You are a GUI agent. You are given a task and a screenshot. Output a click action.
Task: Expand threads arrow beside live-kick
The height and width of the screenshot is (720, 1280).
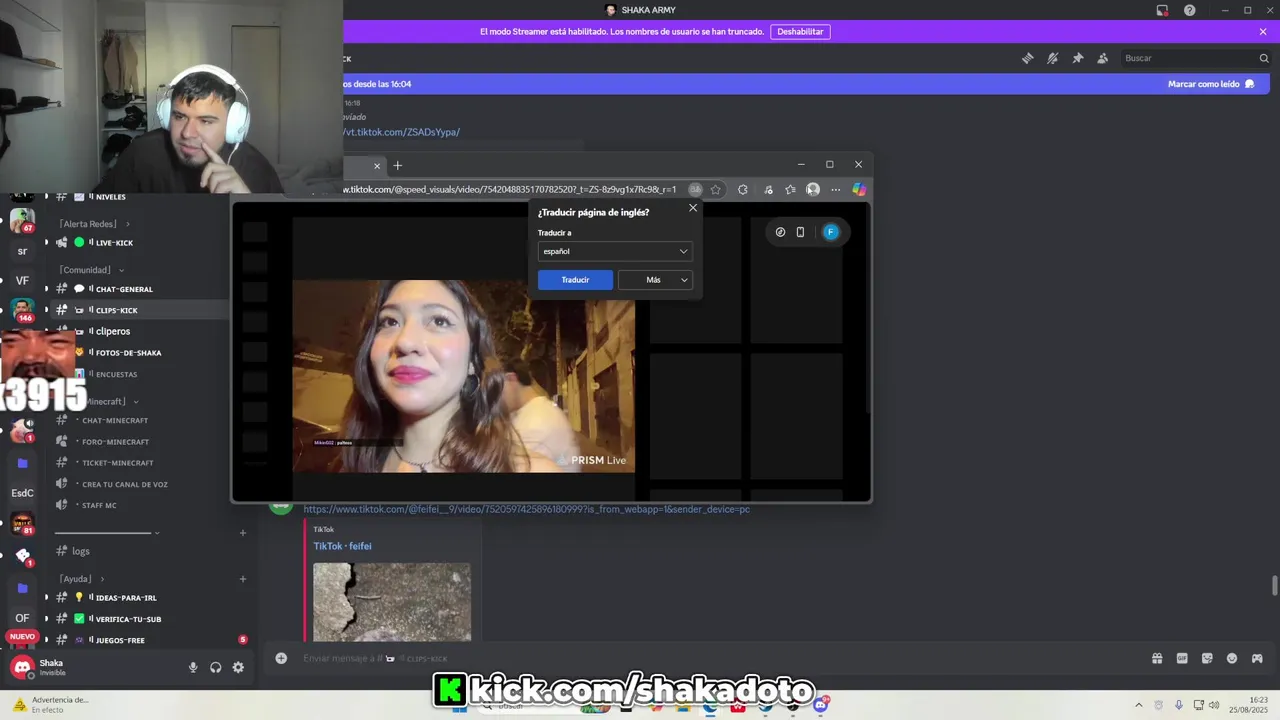(x=46, y=243)
